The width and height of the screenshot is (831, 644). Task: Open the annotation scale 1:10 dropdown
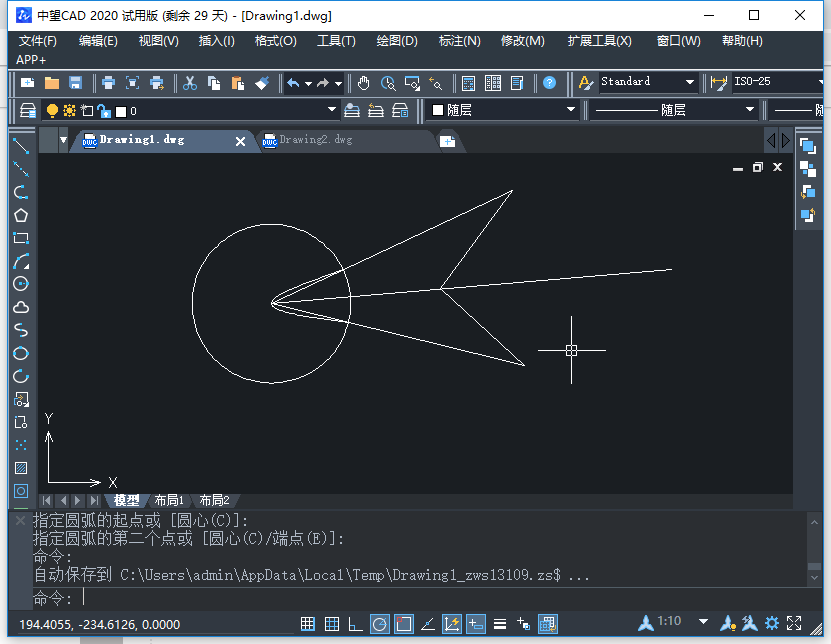point(703,623)
